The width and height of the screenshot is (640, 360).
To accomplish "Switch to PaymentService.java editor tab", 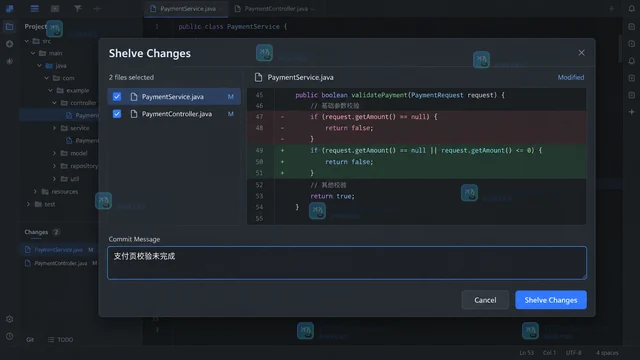I will pyautogui.click(x=186, y=9).
